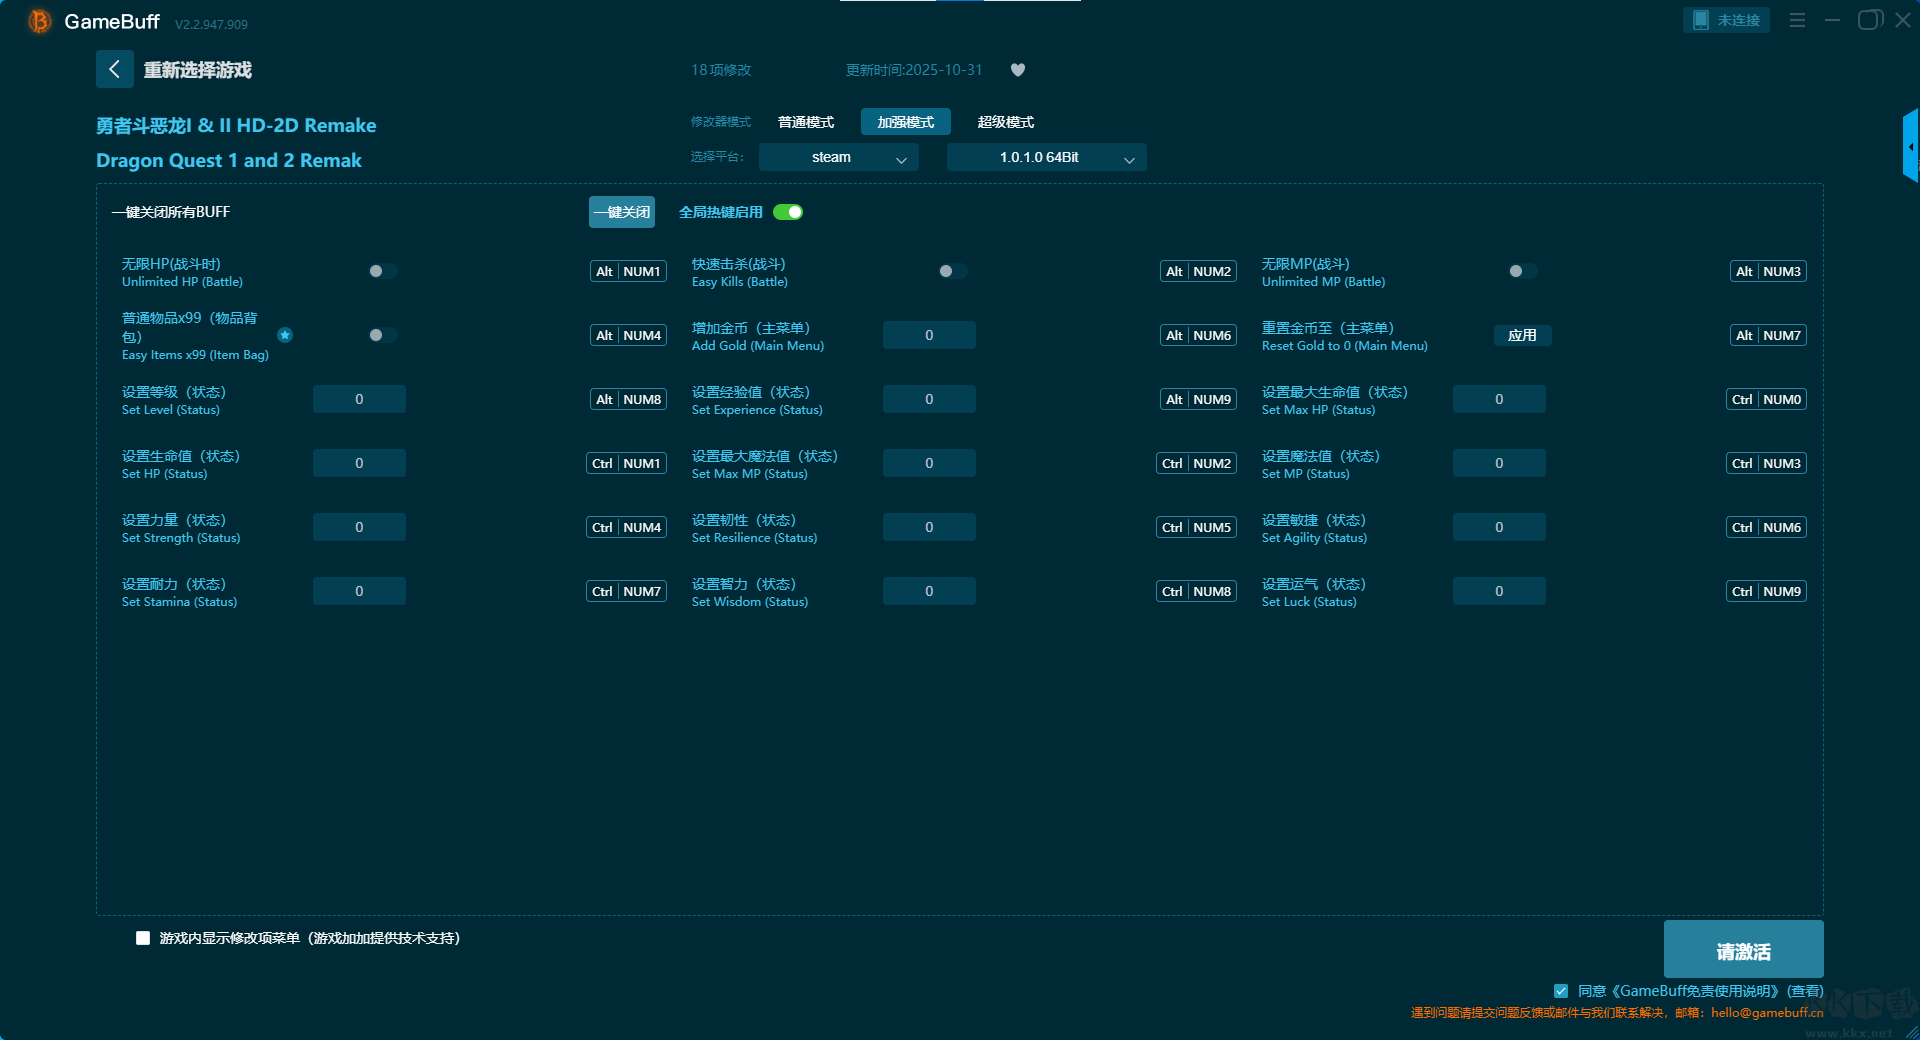The height and width of the screenshot is (1040, 1920).
Task: Click the Set Wisdom value field
Action: (x=929, y=591)
